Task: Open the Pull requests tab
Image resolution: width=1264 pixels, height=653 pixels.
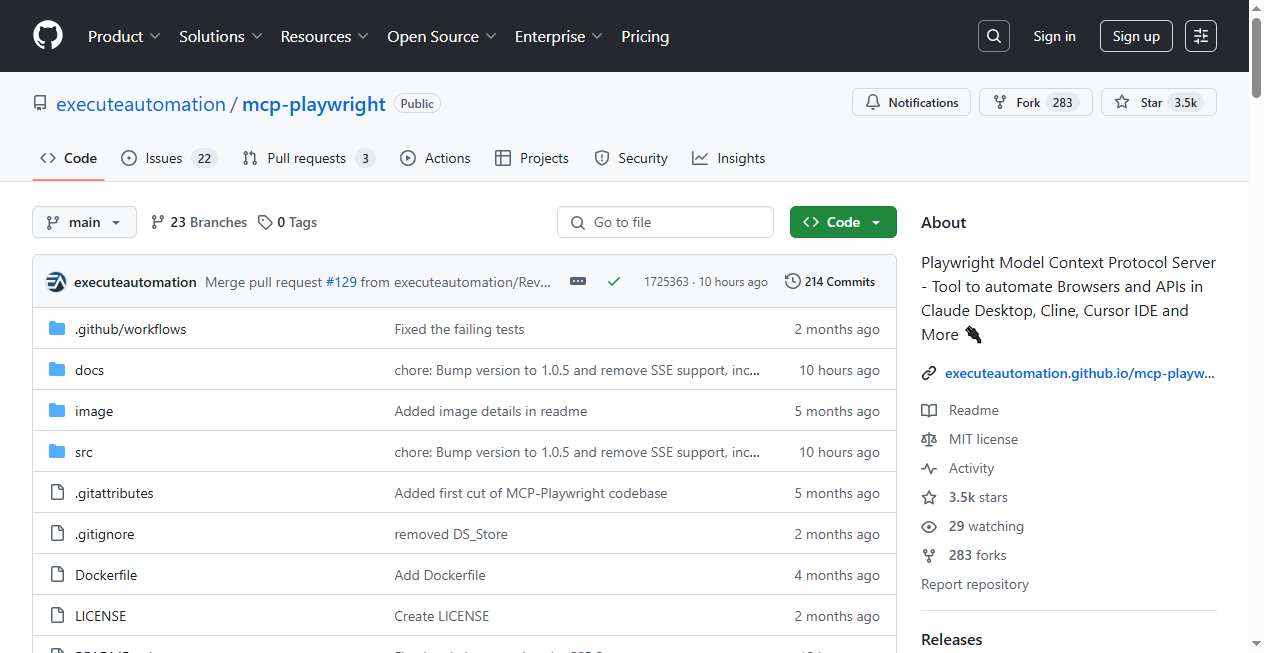Action: 308,158
